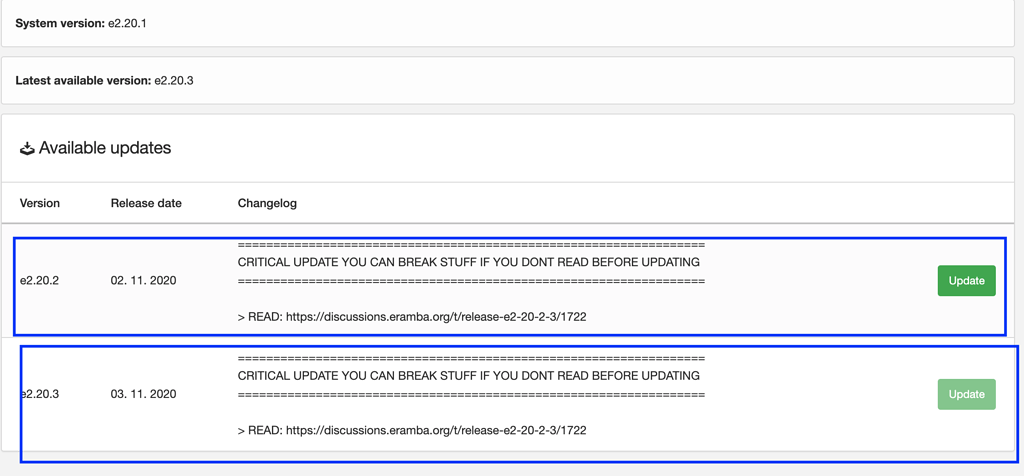
Task: Click the 03. 11. 2020 release date
Action: tap(143, 394)
